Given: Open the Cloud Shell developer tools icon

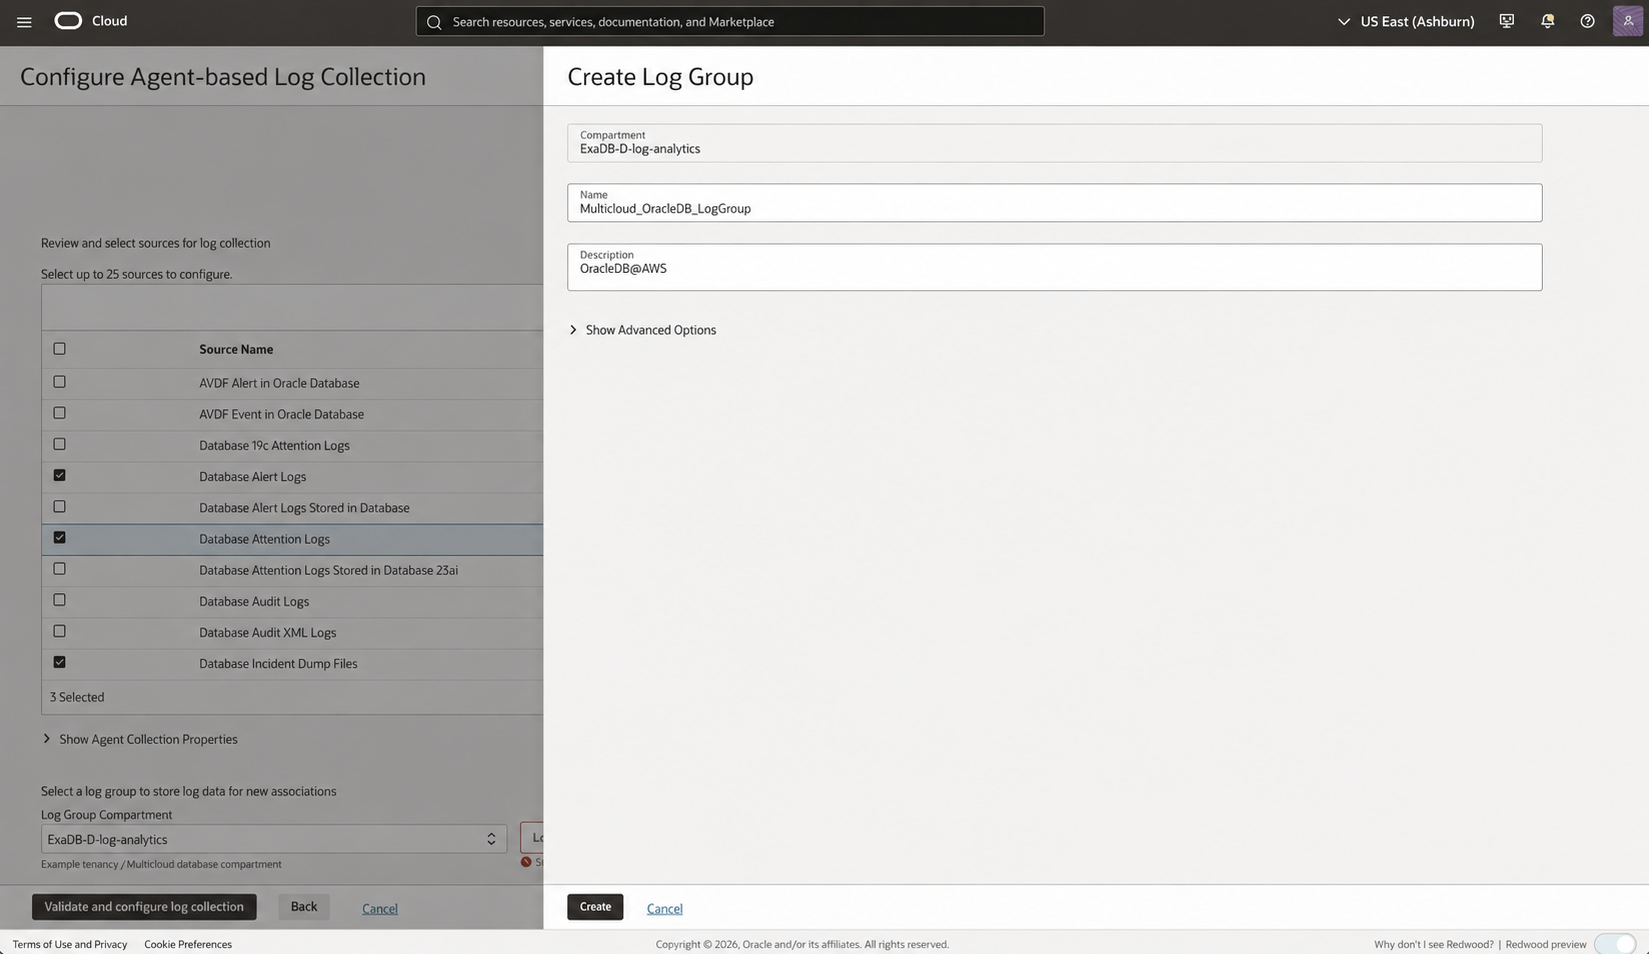Looking at the screenshot, I should [x=1506, y=21].
